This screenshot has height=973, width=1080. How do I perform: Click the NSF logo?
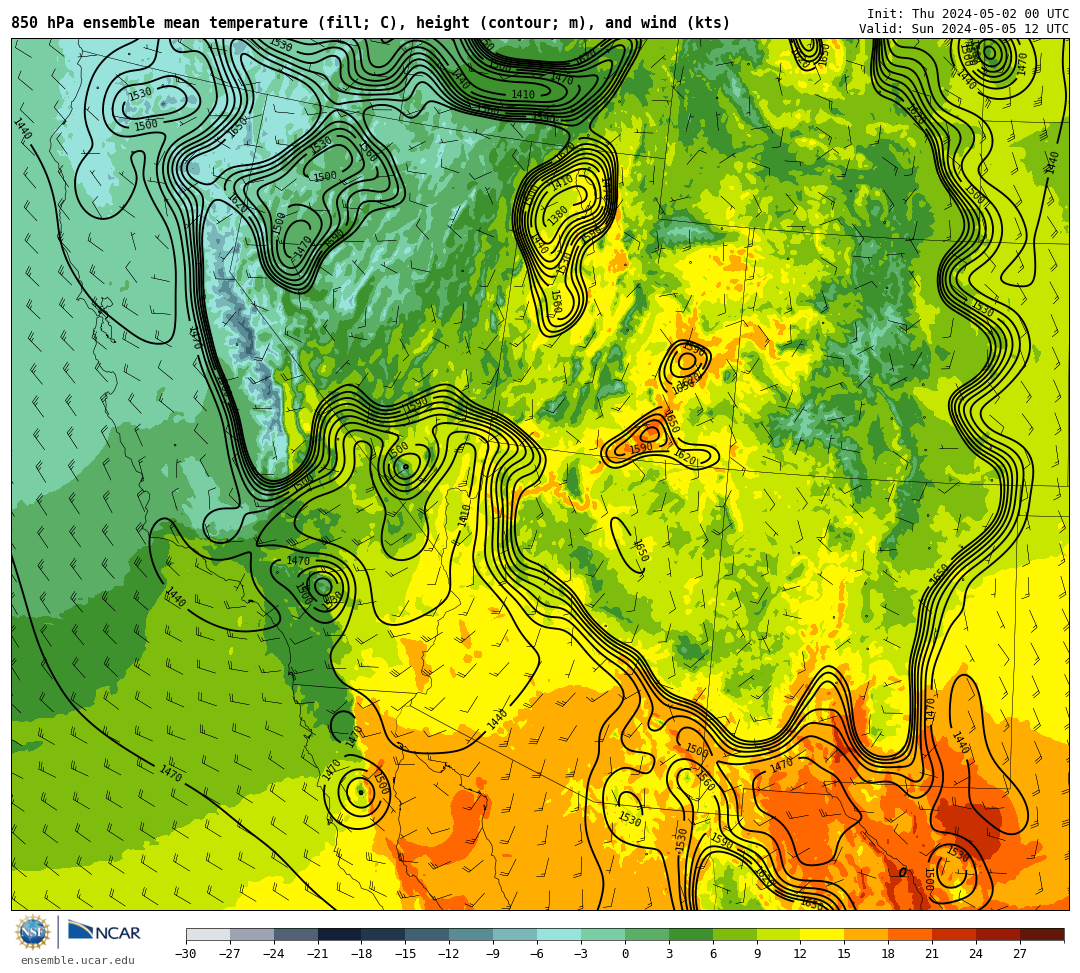click(33, 932)
